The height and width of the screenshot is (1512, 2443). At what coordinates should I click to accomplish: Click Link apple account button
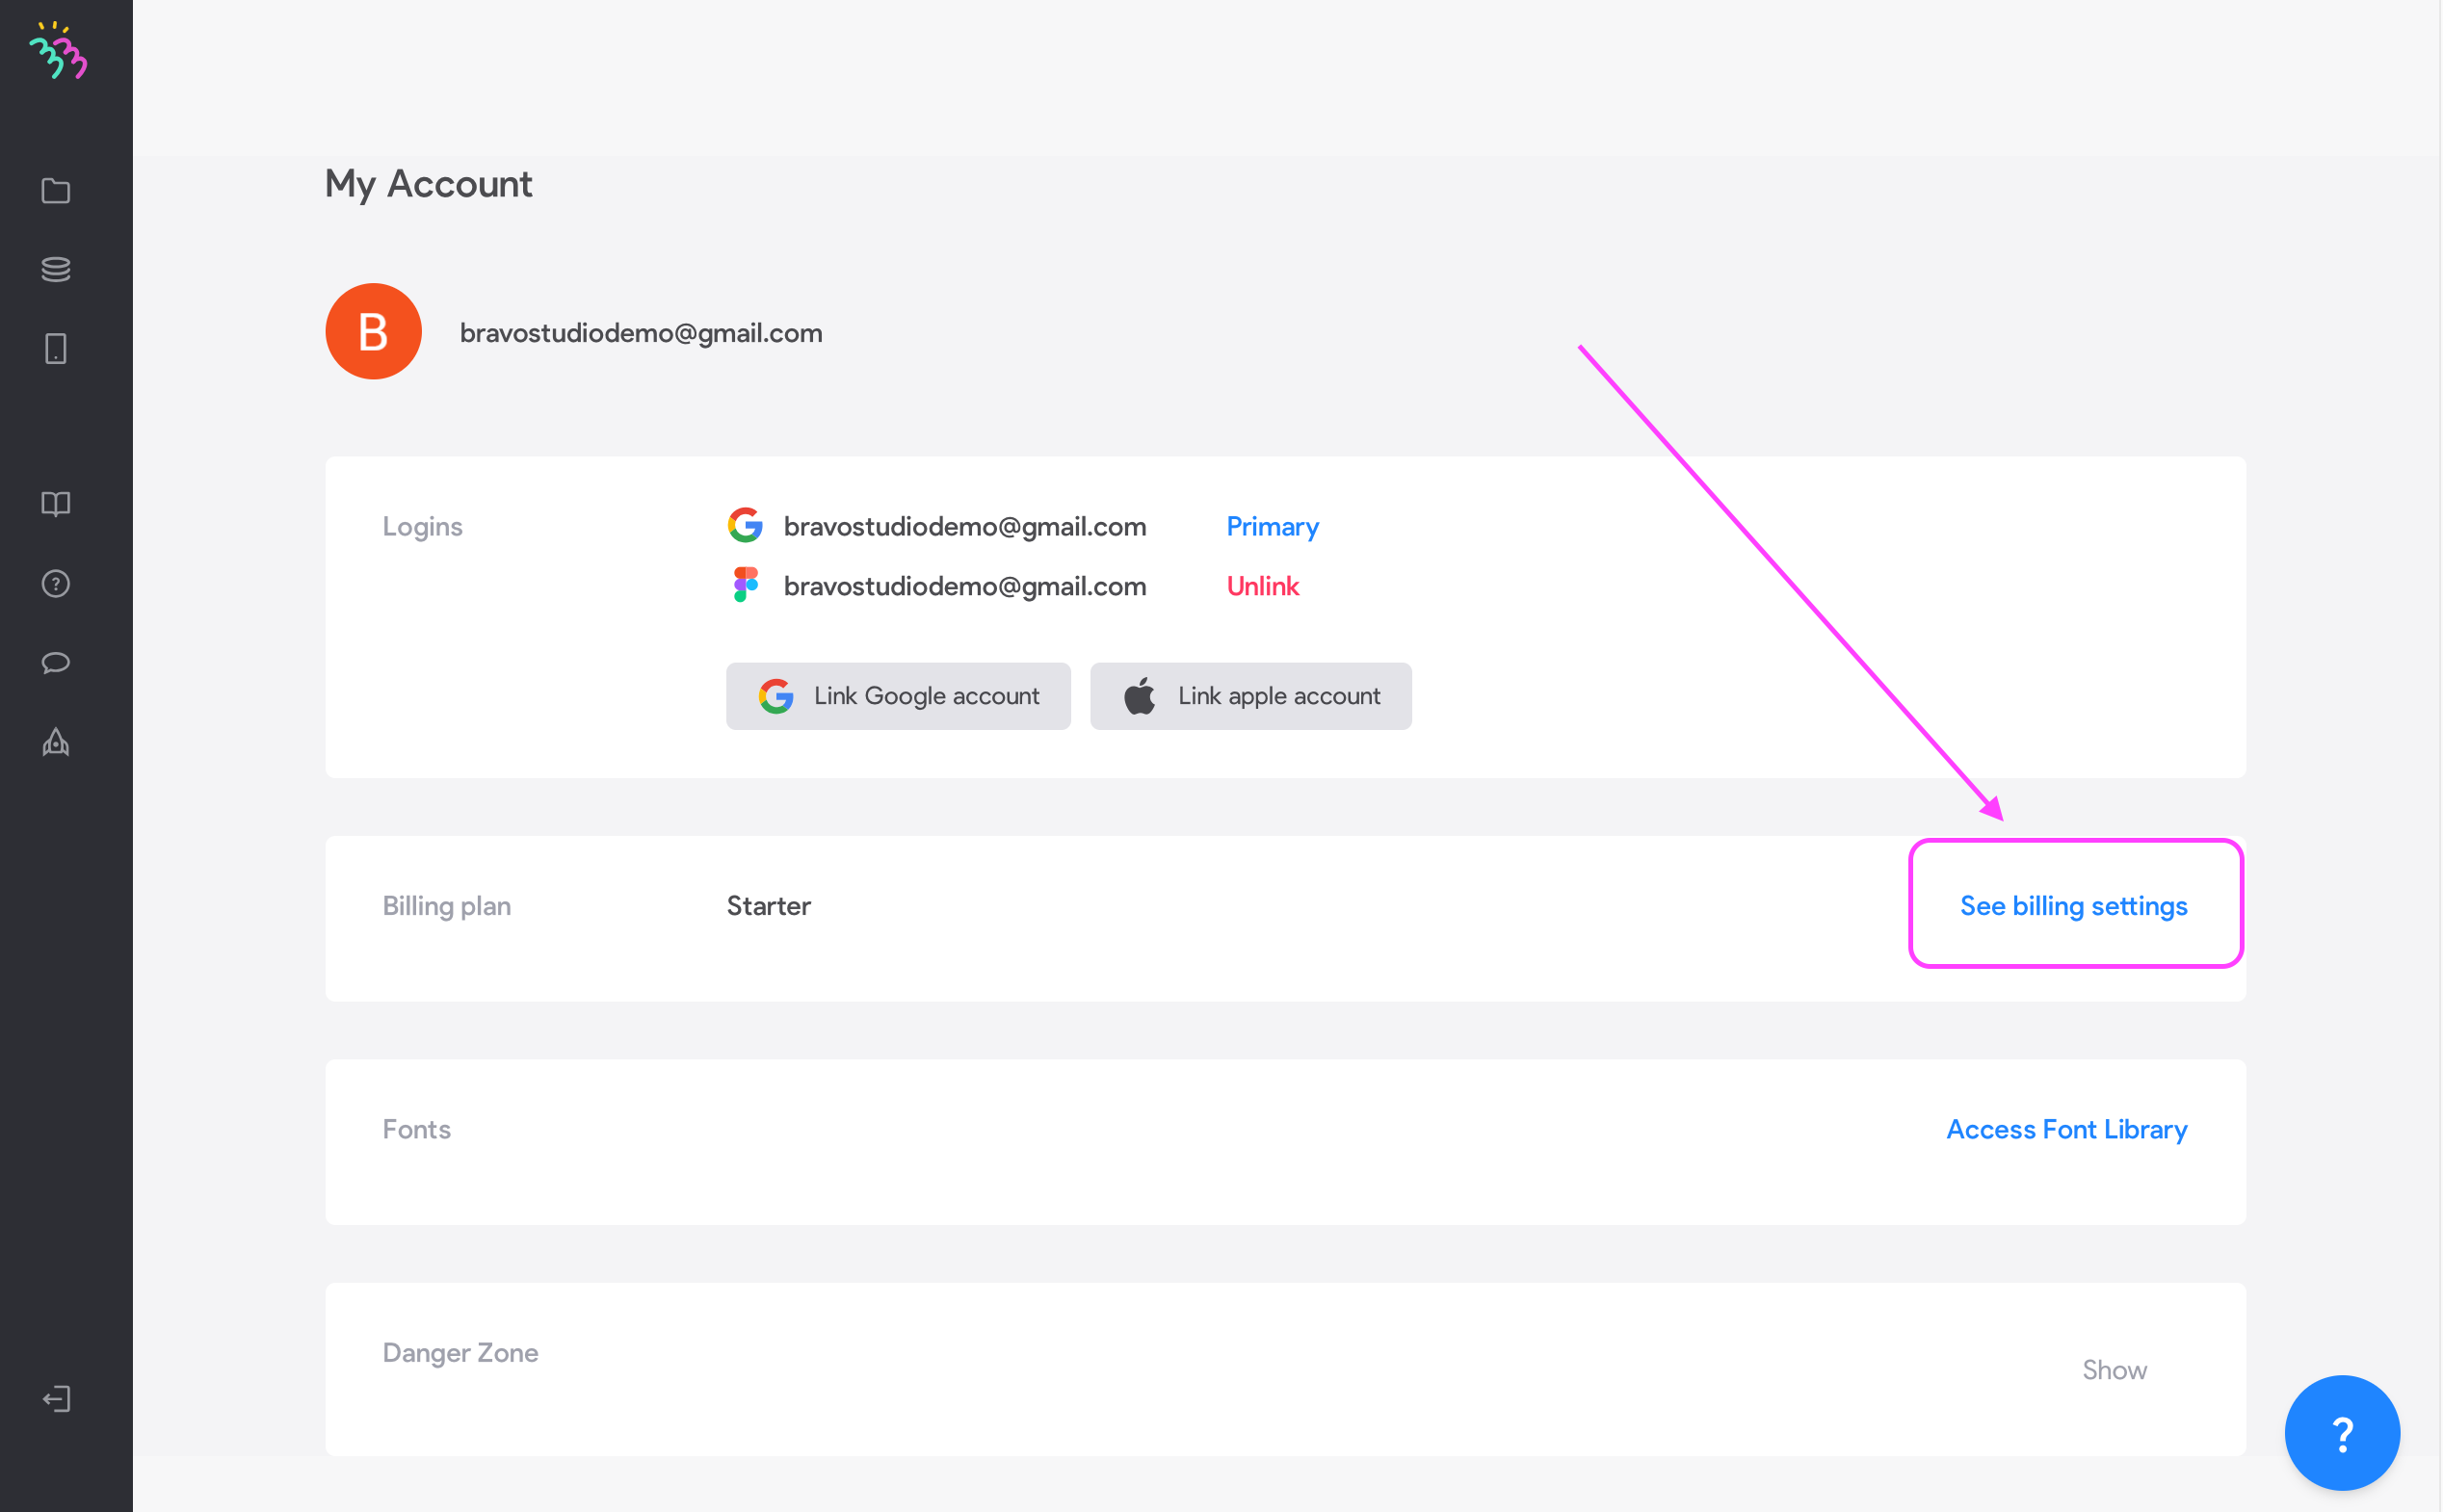click(x=1250, y=696)
